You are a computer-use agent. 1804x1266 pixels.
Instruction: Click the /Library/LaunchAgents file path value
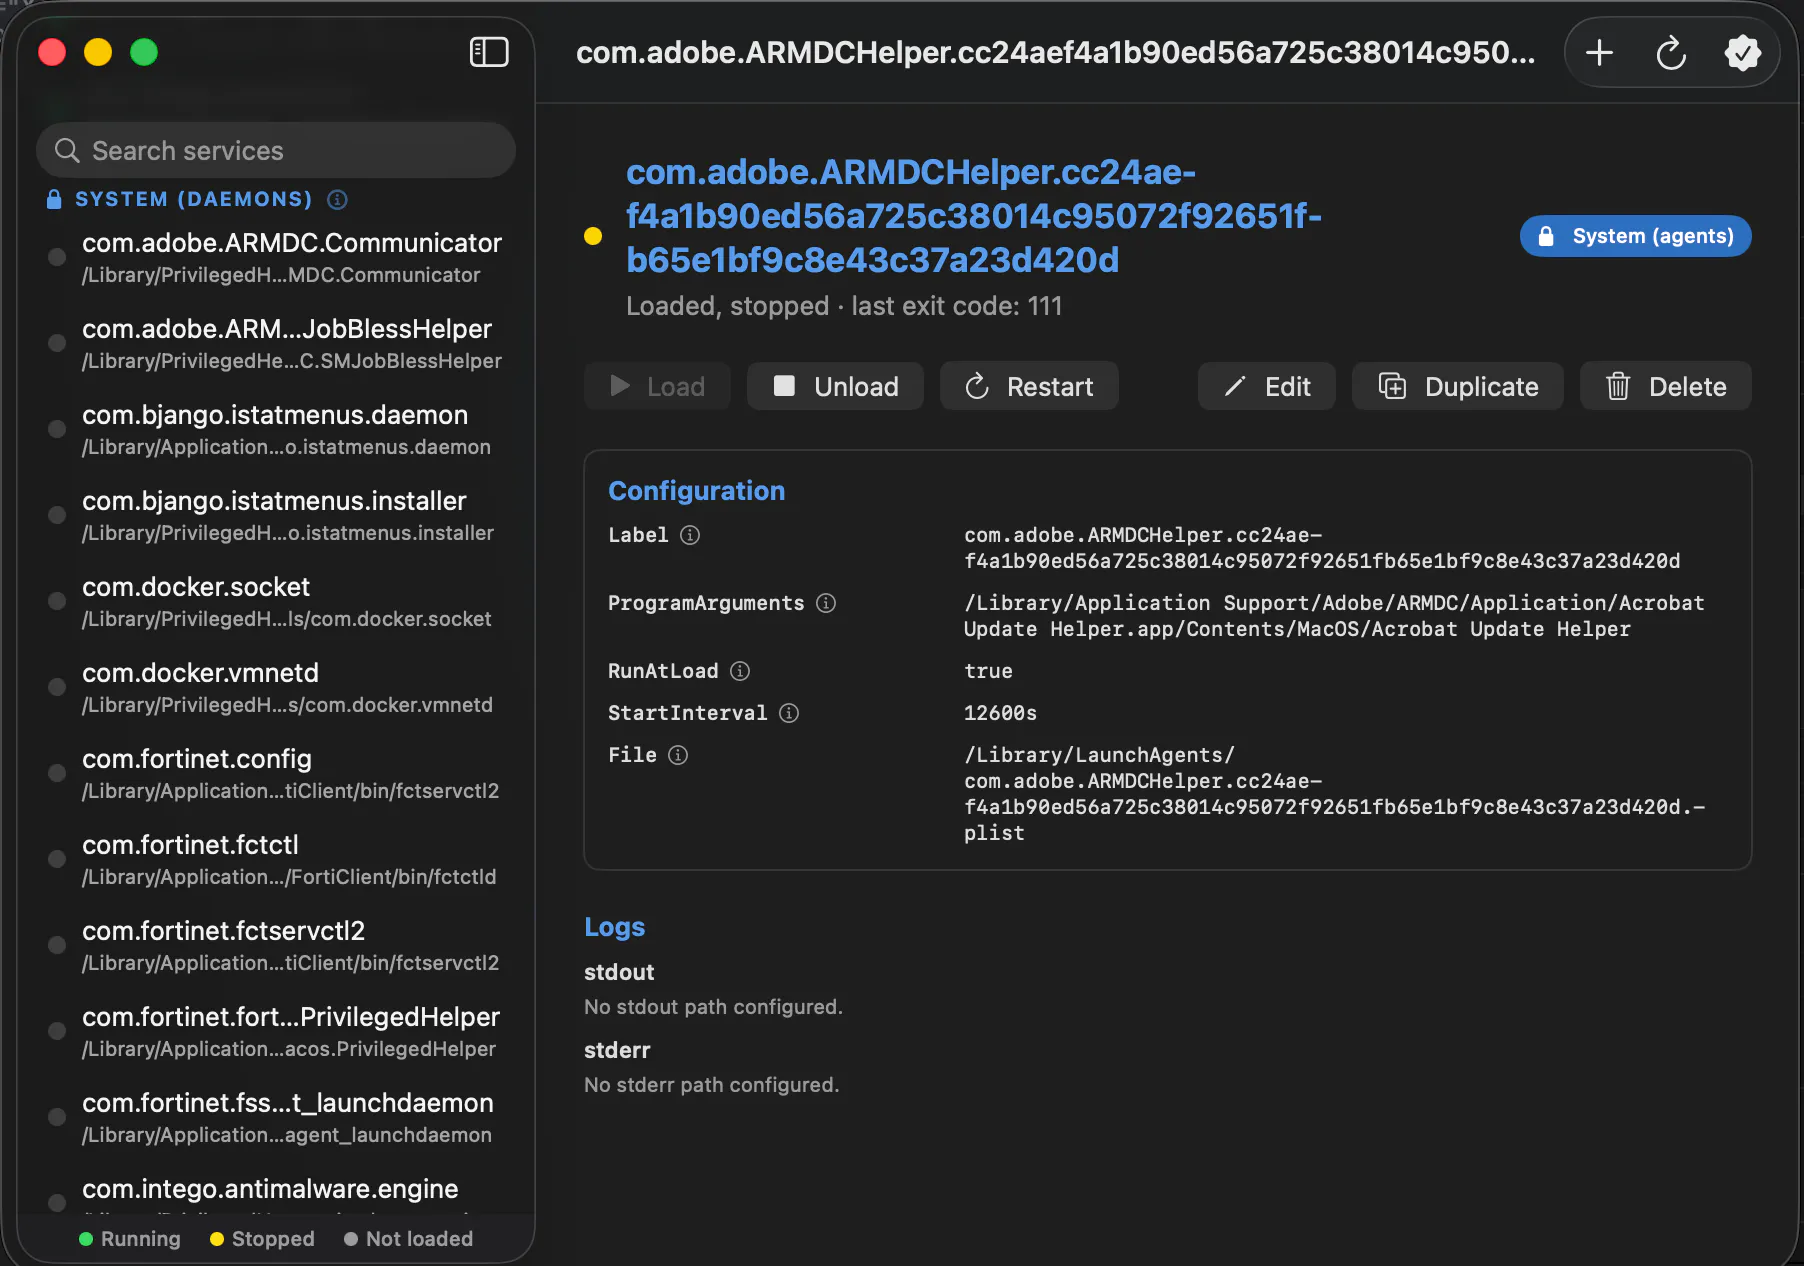(x=1334, y=794)
